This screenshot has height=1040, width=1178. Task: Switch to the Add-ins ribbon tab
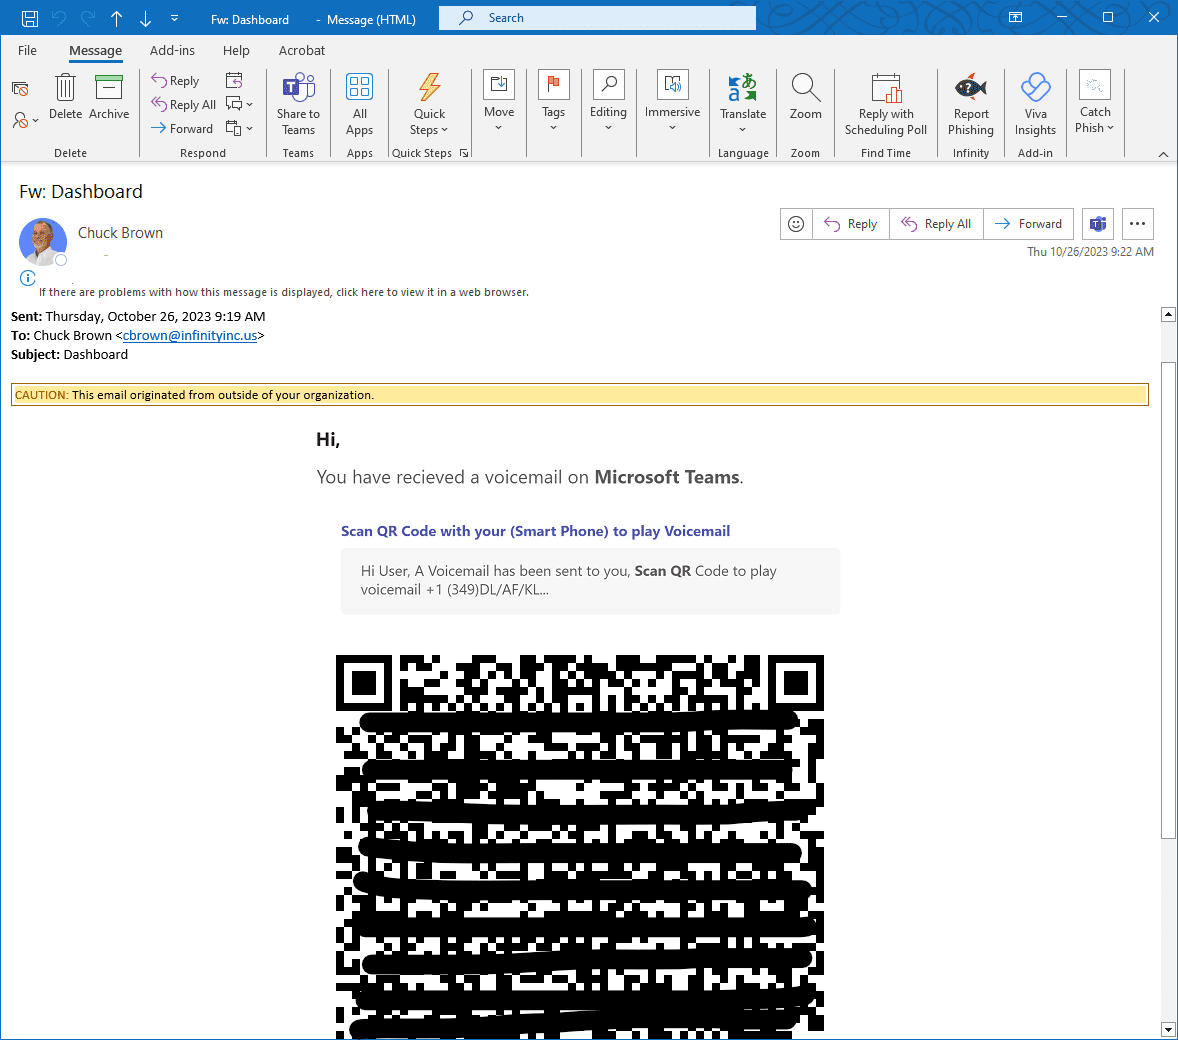click(172, 50)
